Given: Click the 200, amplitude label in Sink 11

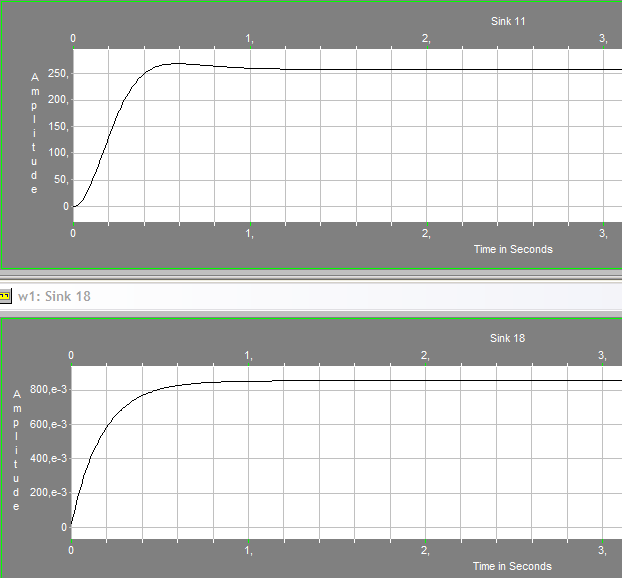Looking at the screenshot, I should click(58, 100).
